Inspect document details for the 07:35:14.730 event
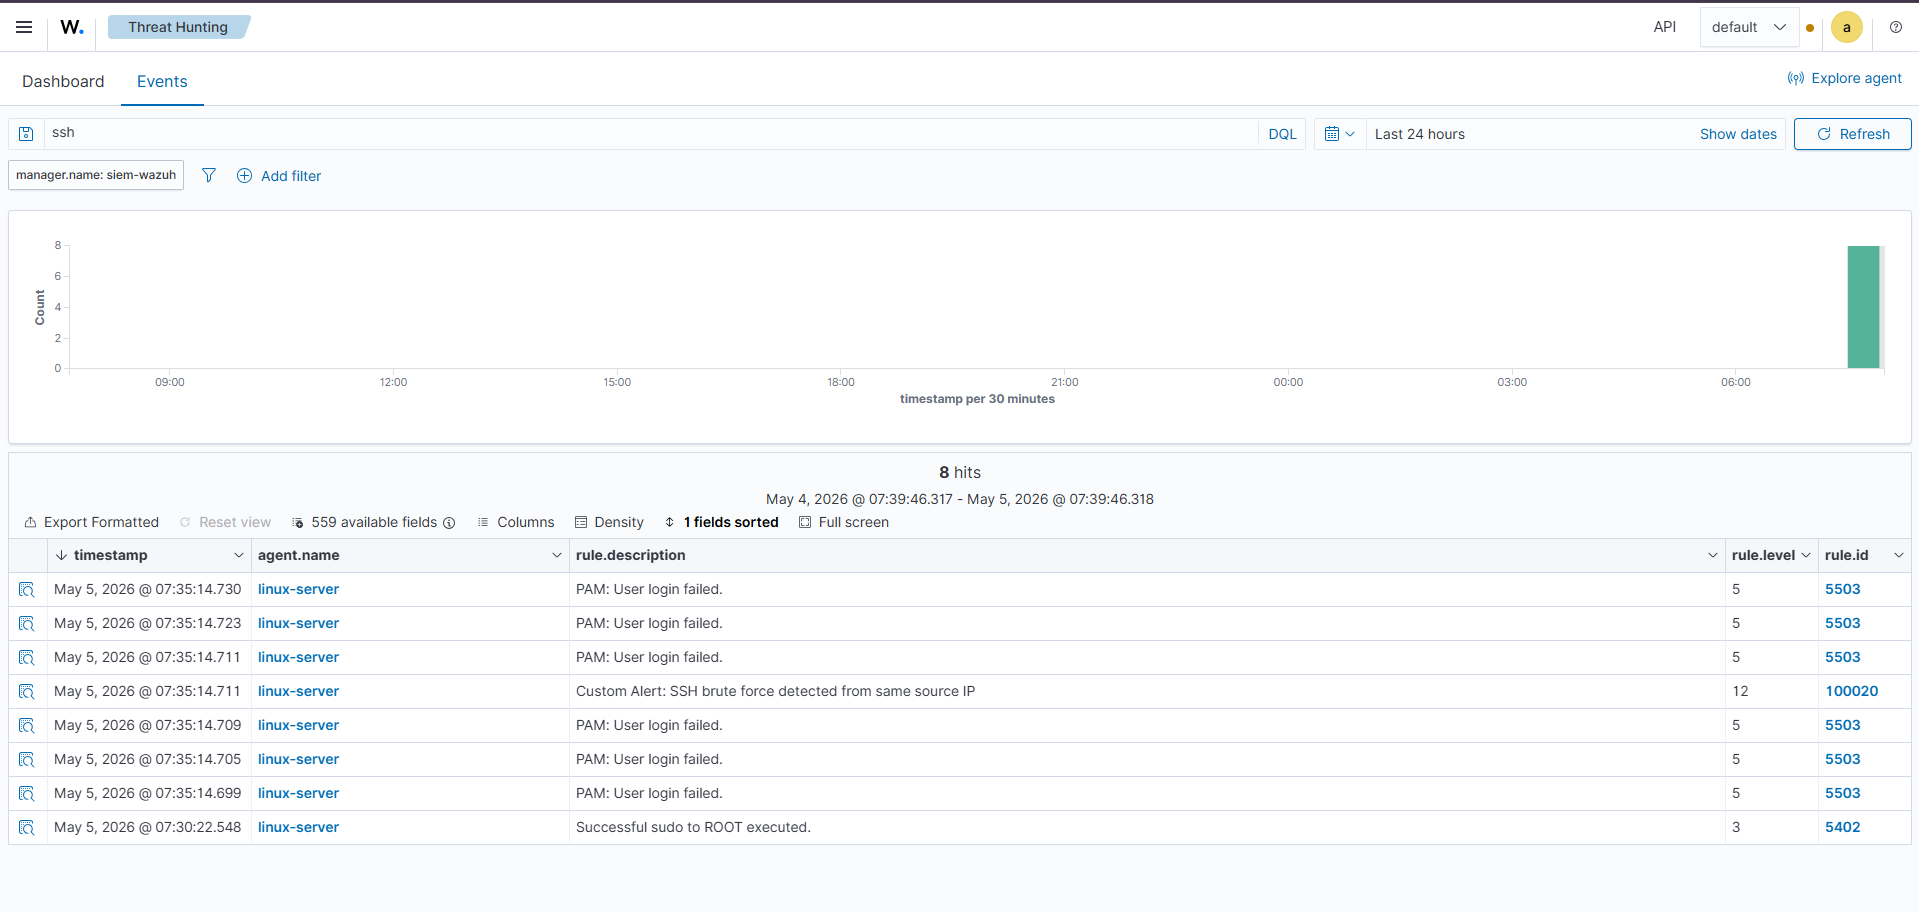This screenshot has width=1919, height=912. click(27, 589)
